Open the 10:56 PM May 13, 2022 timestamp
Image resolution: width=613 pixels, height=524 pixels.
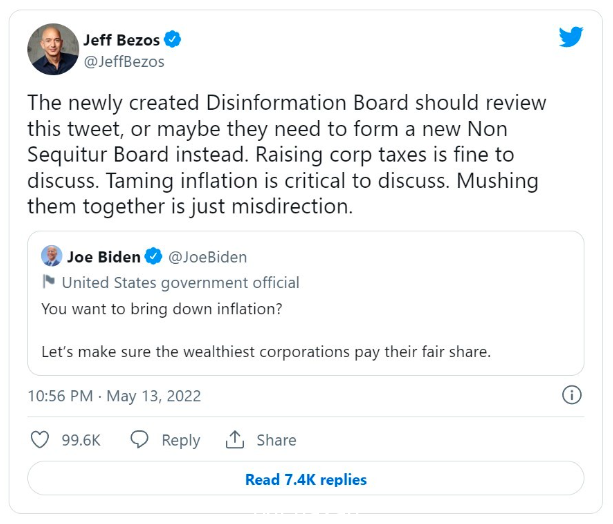114,396
